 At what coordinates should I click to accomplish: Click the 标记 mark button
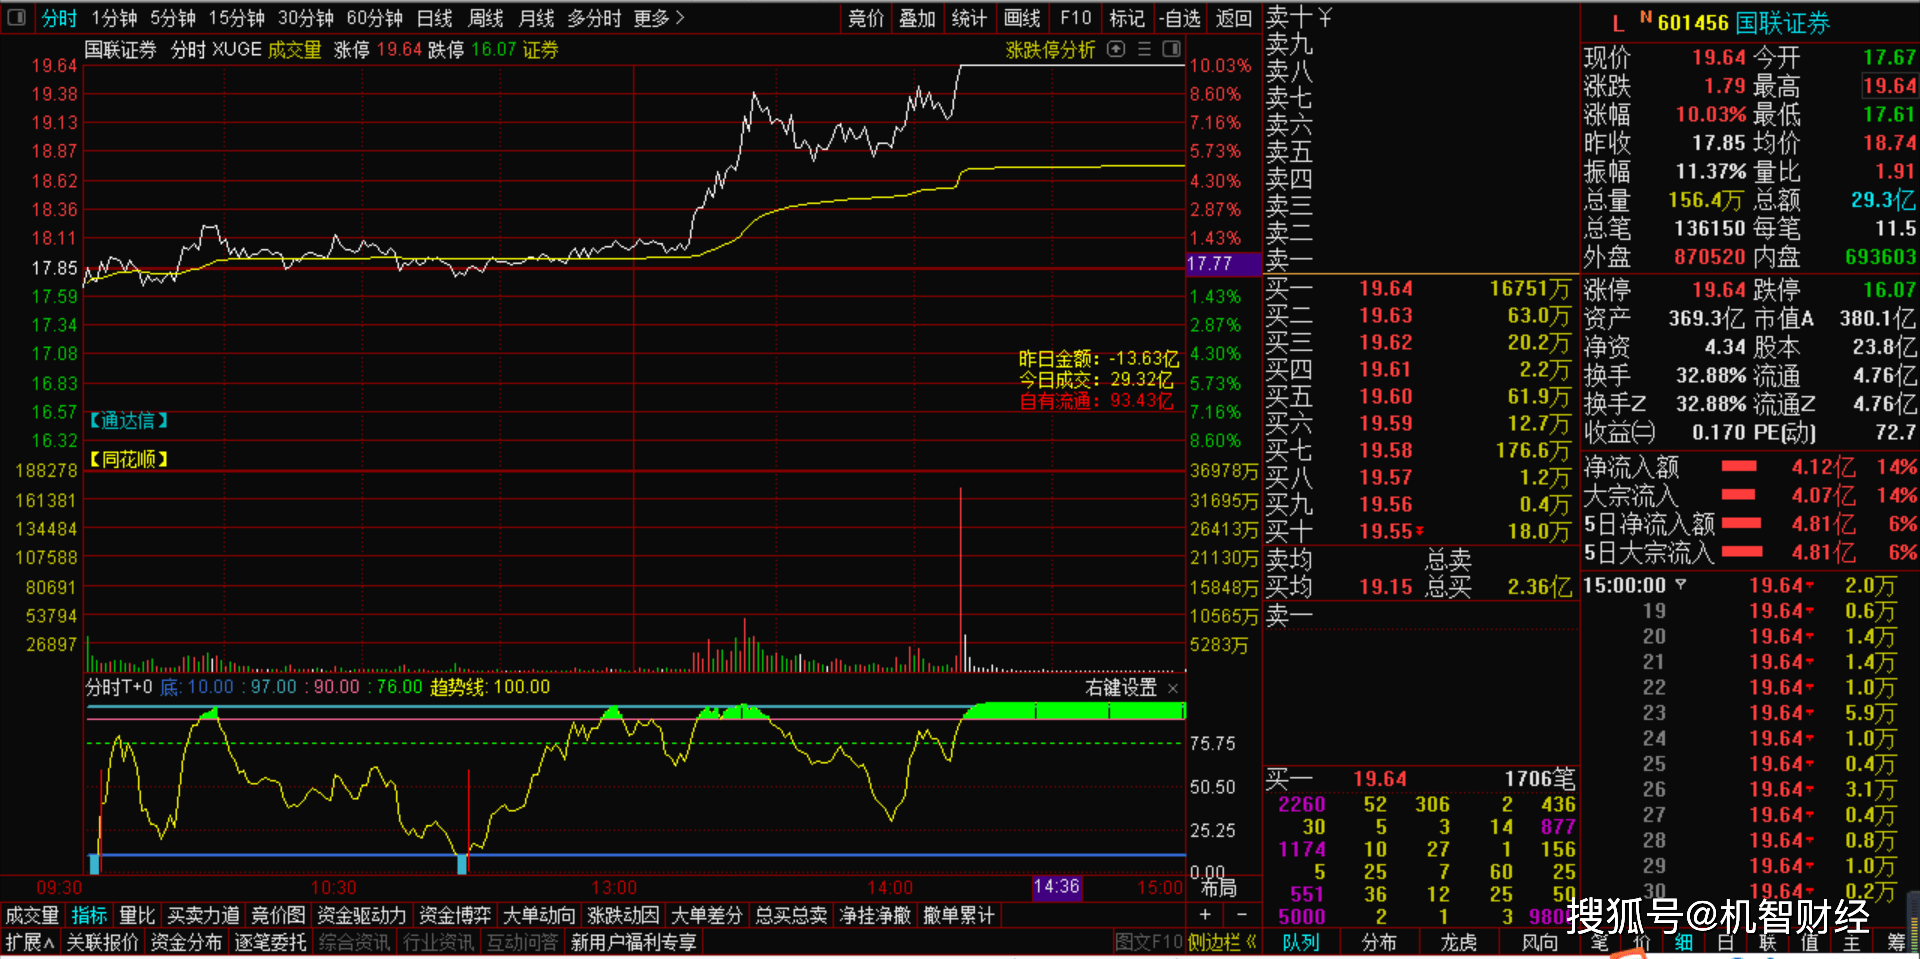tap(1127, 18)
